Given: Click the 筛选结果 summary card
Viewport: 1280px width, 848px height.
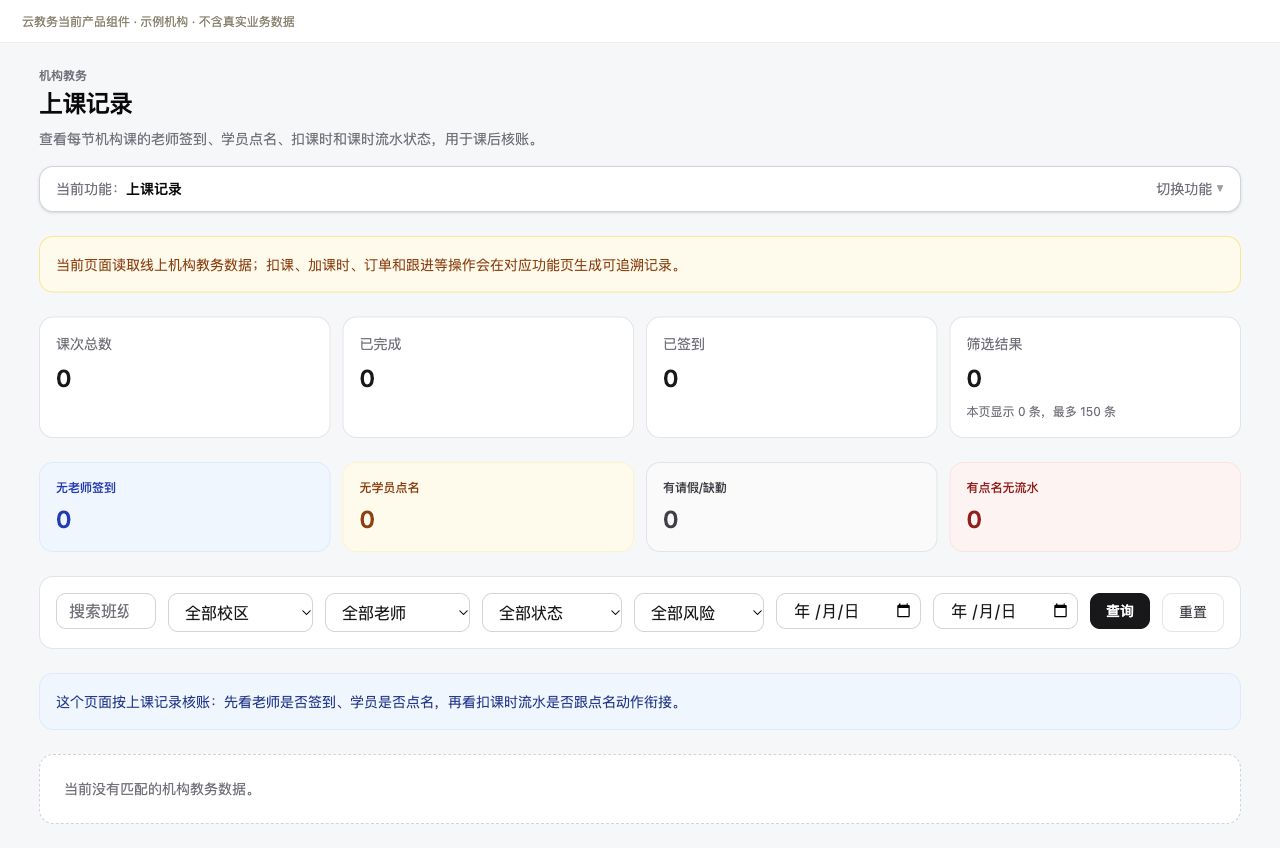Looking at the screenshot, I should (1095, 377).
